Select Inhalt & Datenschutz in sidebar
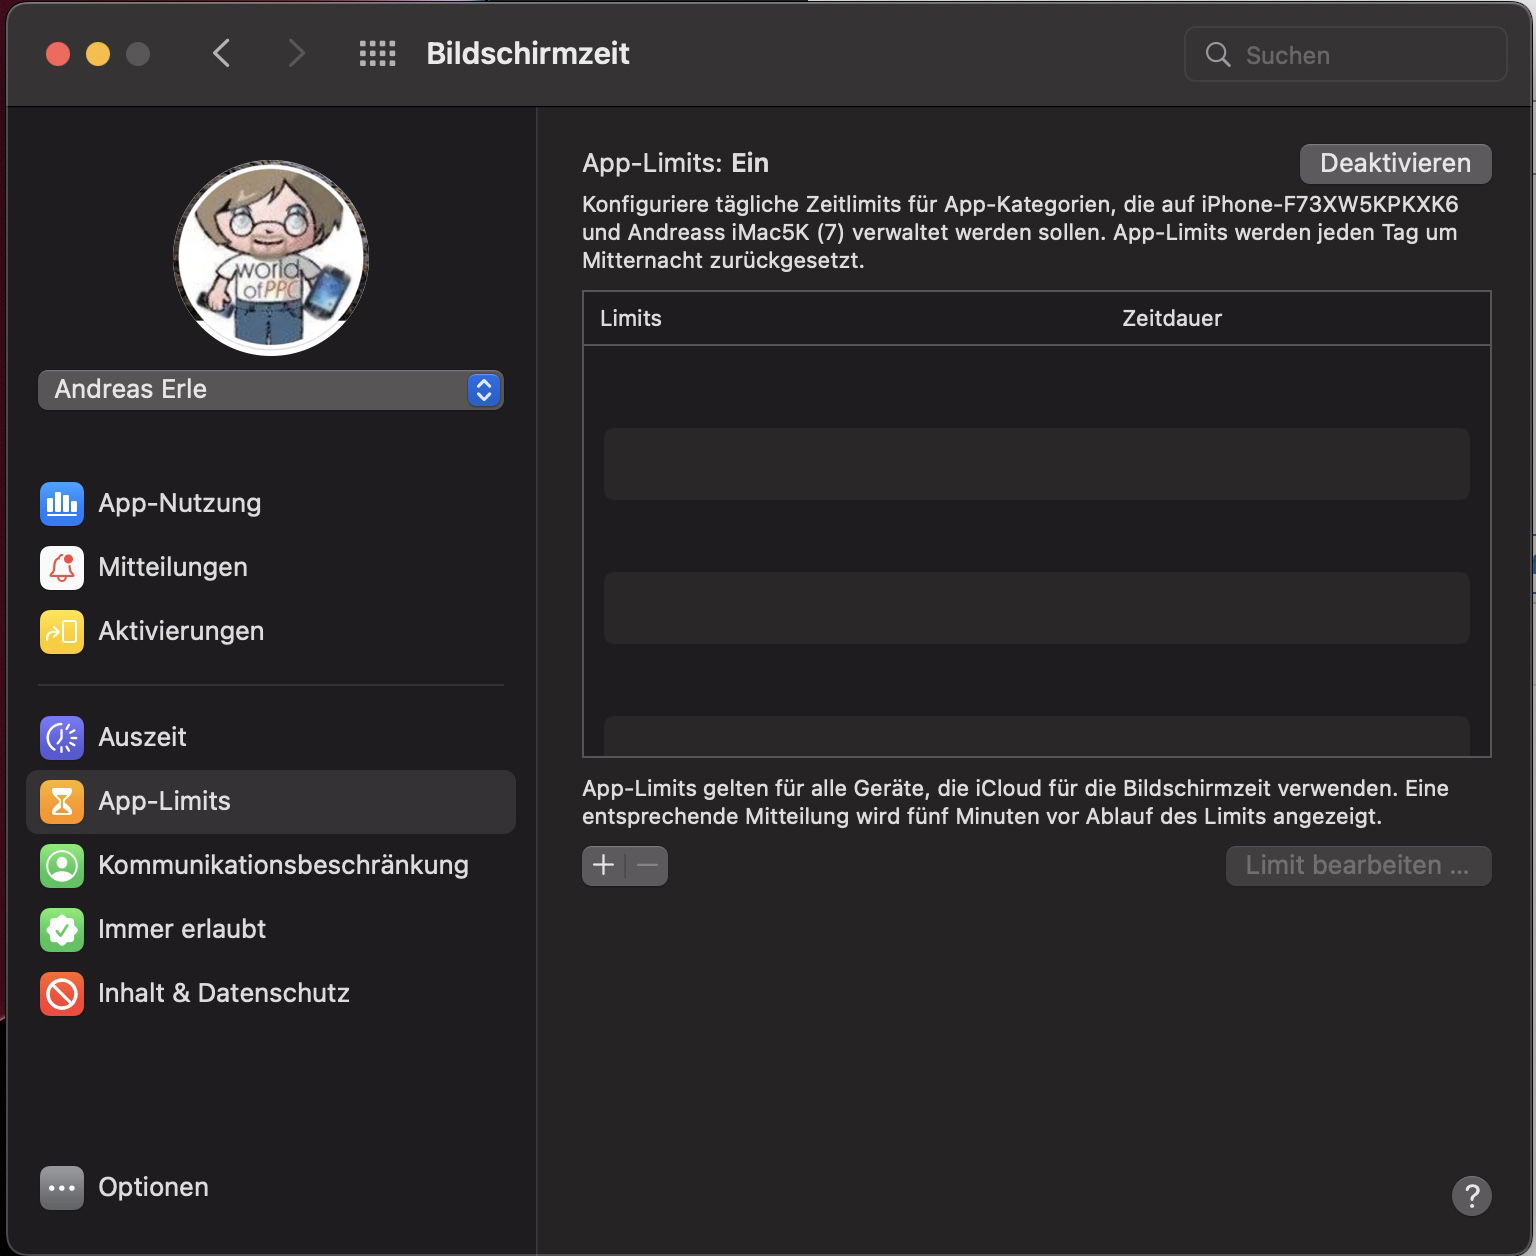 (x=270, y=993)
